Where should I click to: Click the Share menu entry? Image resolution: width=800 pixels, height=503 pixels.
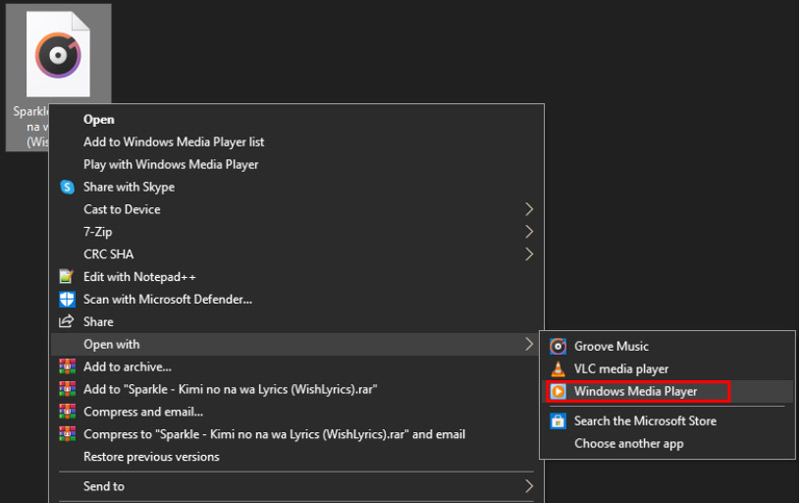point(297,321)
